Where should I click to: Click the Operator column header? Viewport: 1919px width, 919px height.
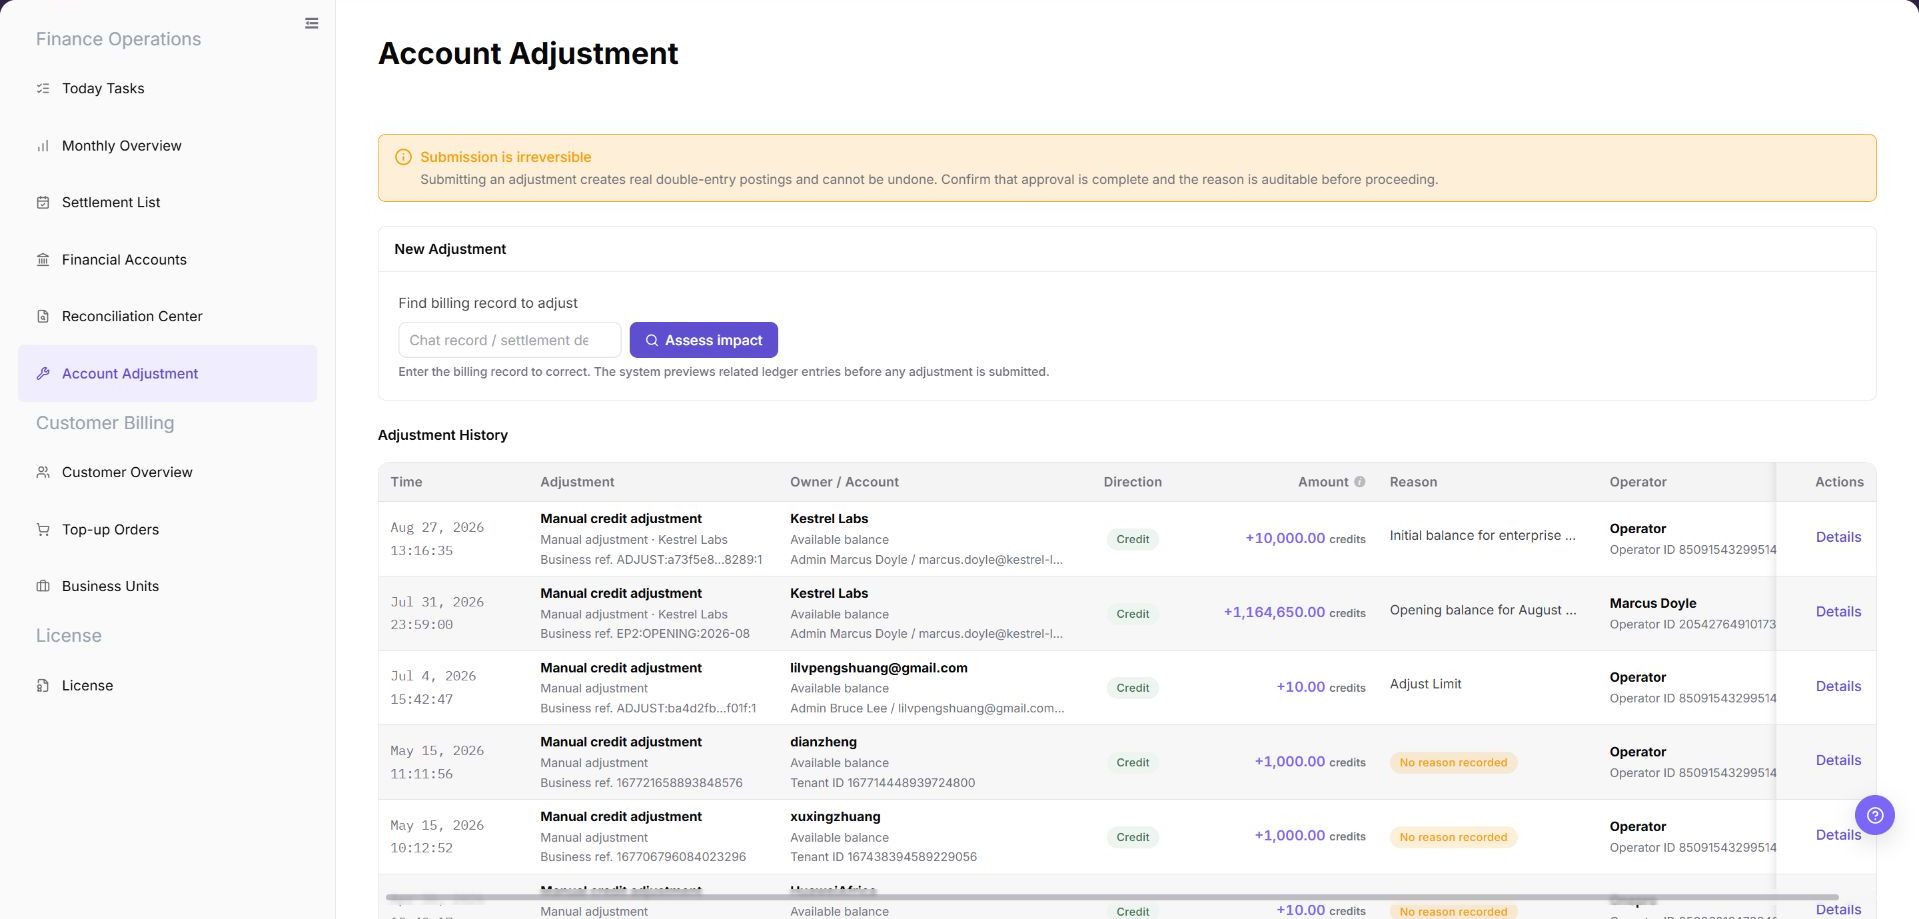[1638, 482]
